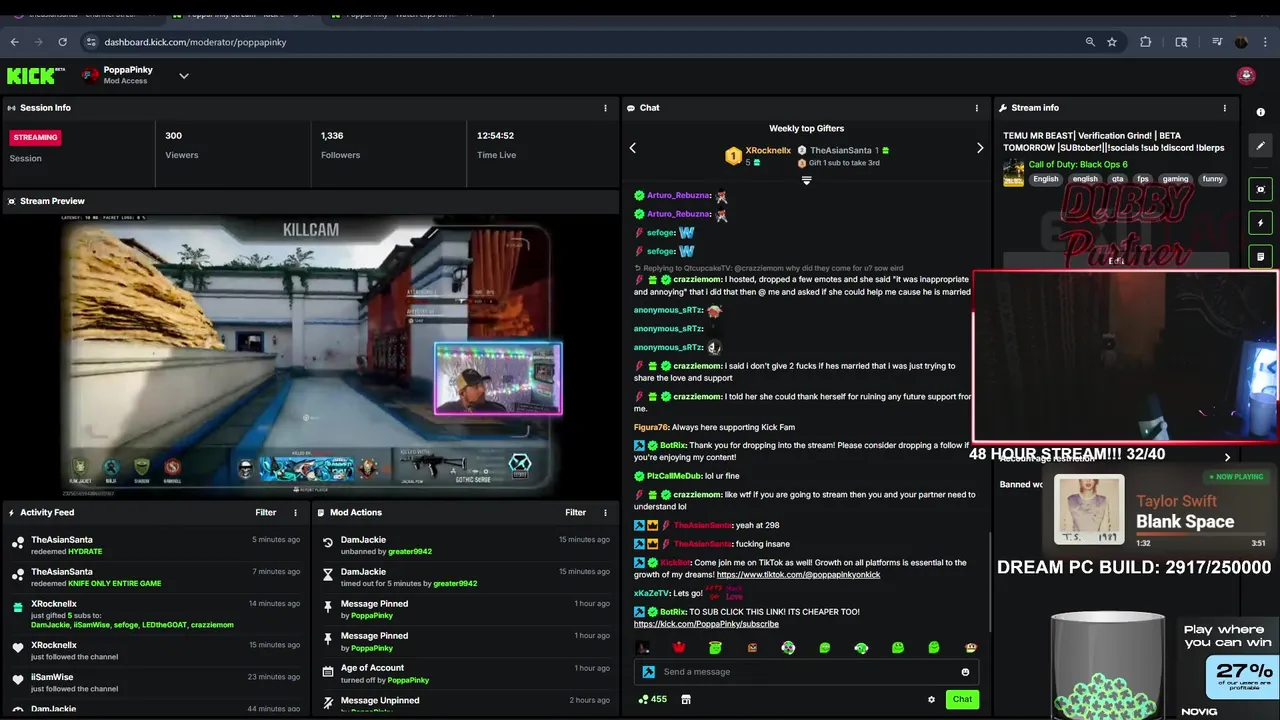Click the green Chat send button
Screen dimensions: 1280x720
[x=962, y=700]
